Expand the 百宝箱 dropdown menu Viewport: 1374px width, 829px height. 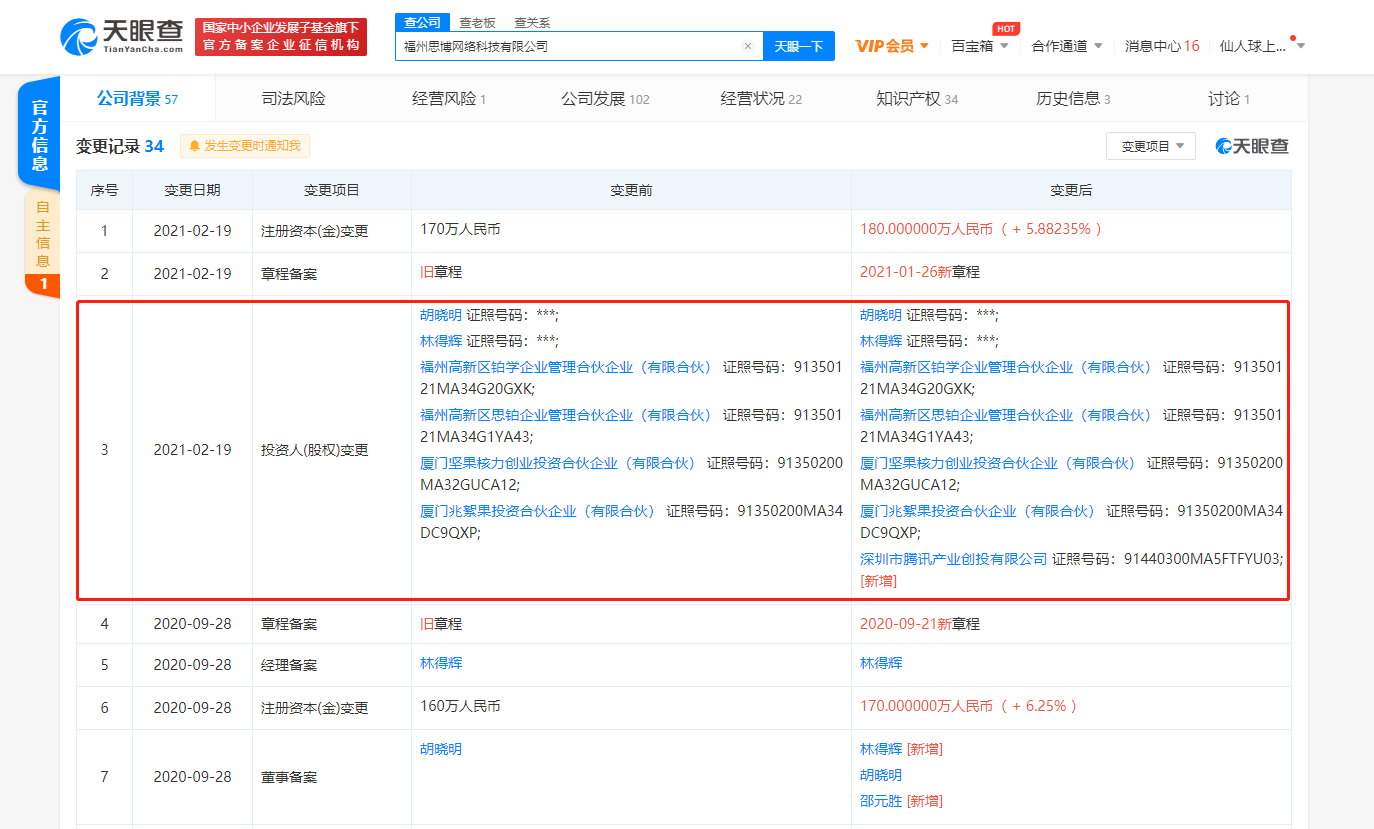[979, 46]
